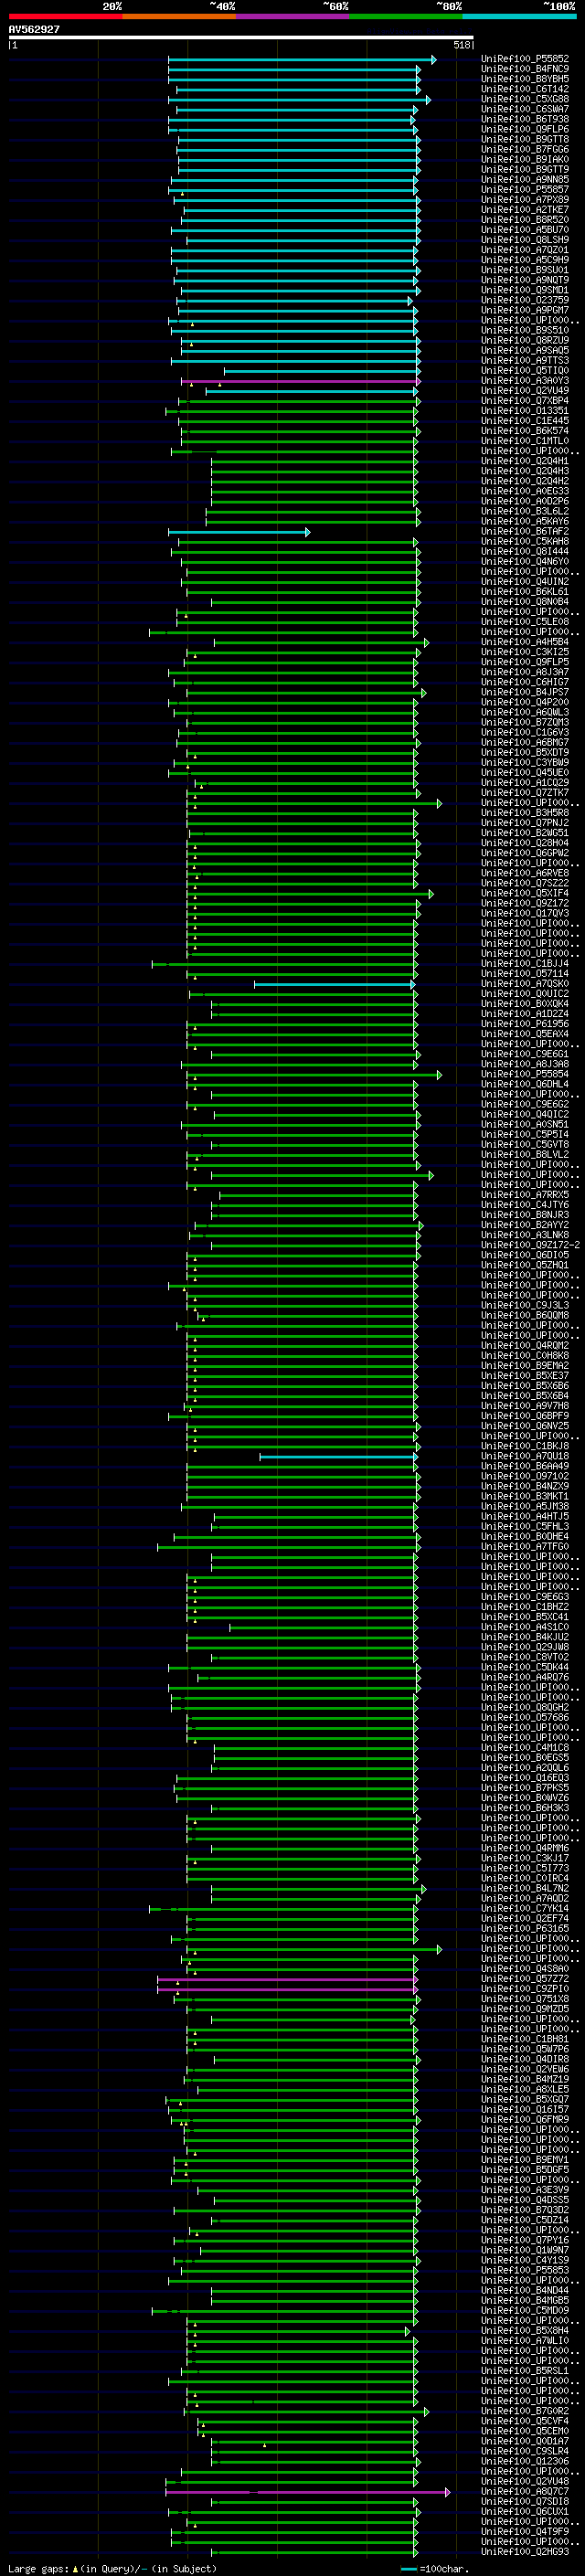Viewport: 585px width, 2576px height.
Task: Select the UniRef100_Q5XIF4 label
Action: (525, 893)
